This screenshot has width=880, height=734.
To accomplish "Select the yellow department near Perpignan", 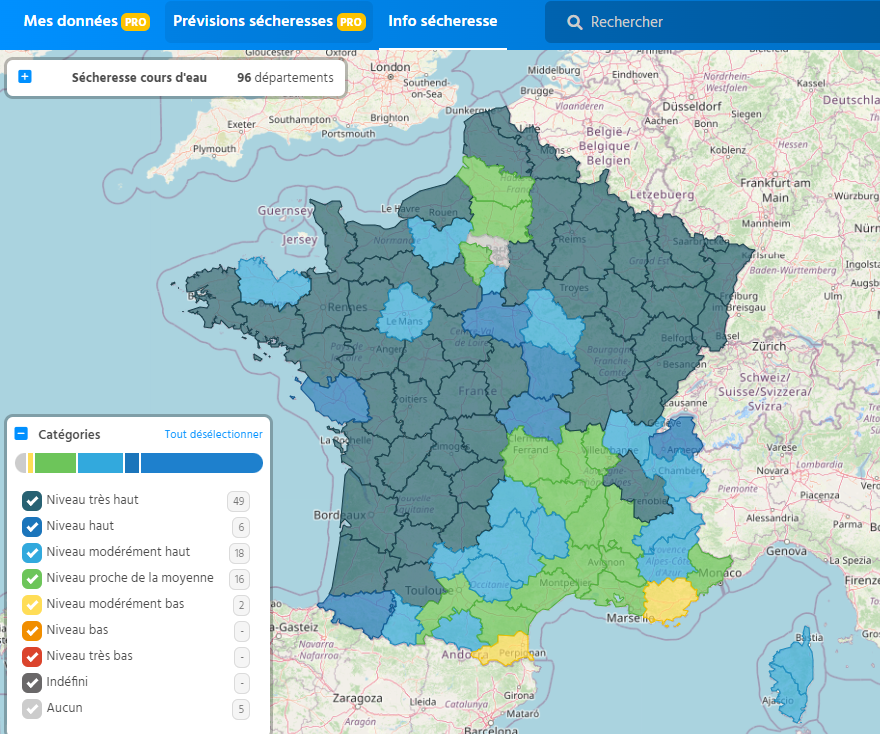I will [x=505, y=649].
